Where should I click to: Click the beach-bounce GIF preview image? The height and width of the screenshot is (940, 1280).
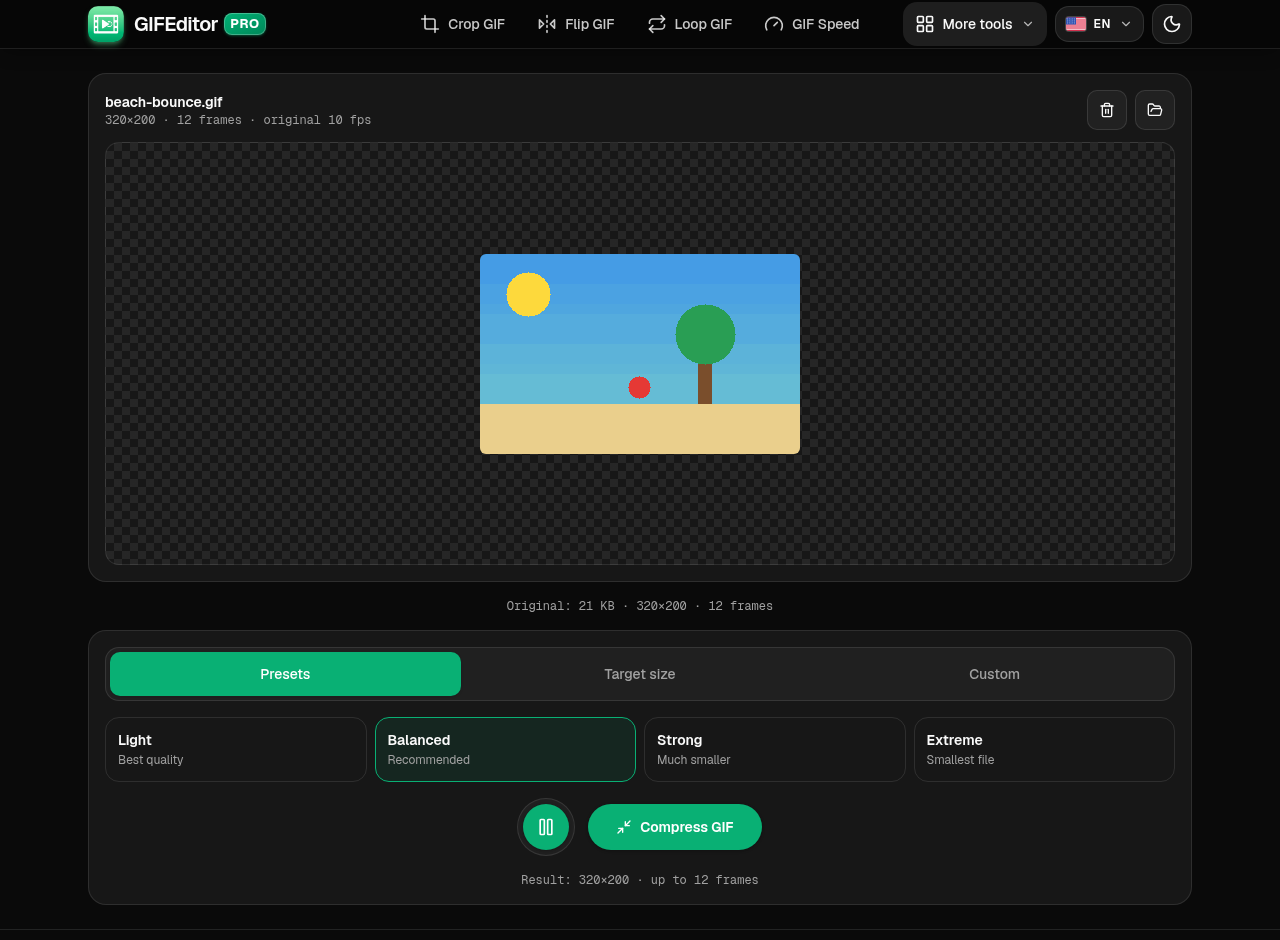640,354
